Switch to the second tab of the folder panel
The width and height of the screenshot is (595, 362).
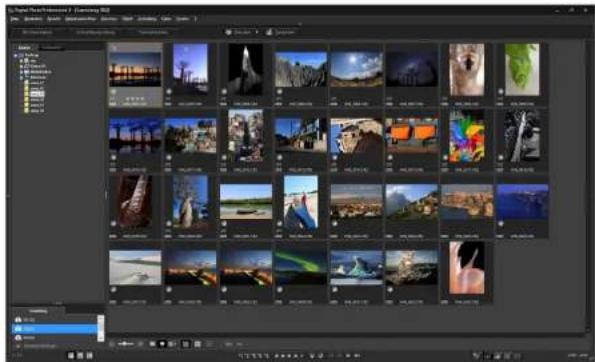pos(51,47)
